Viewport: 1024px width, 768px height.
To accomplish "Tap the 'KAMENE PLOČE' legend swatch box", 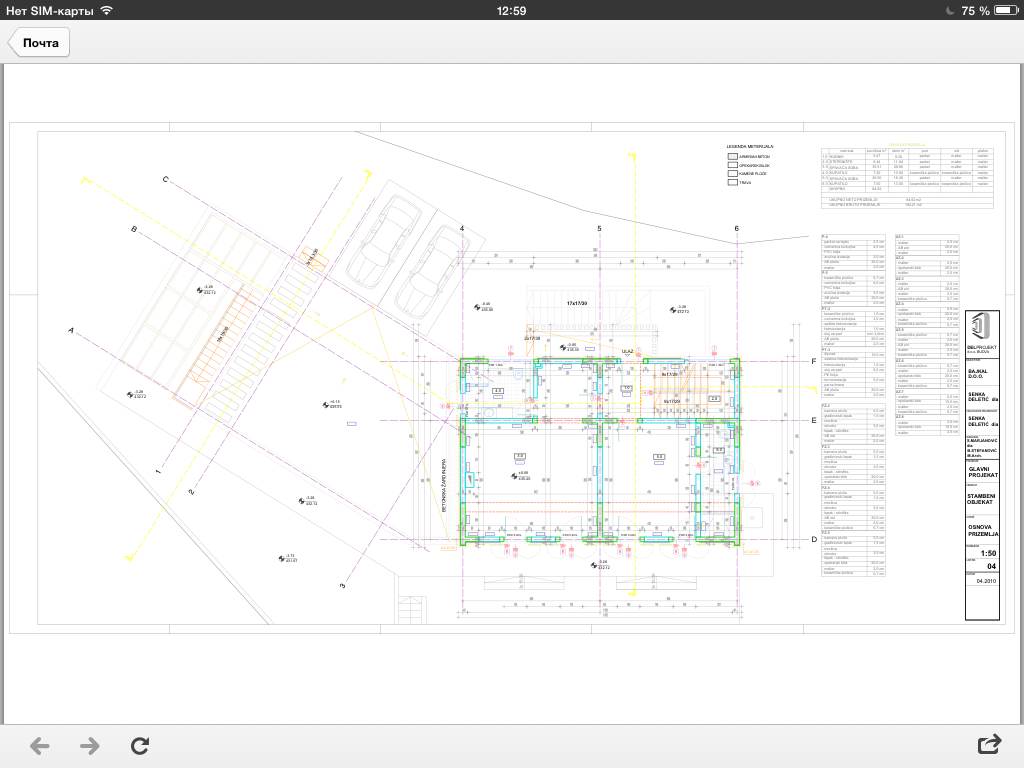I will 733,174.
